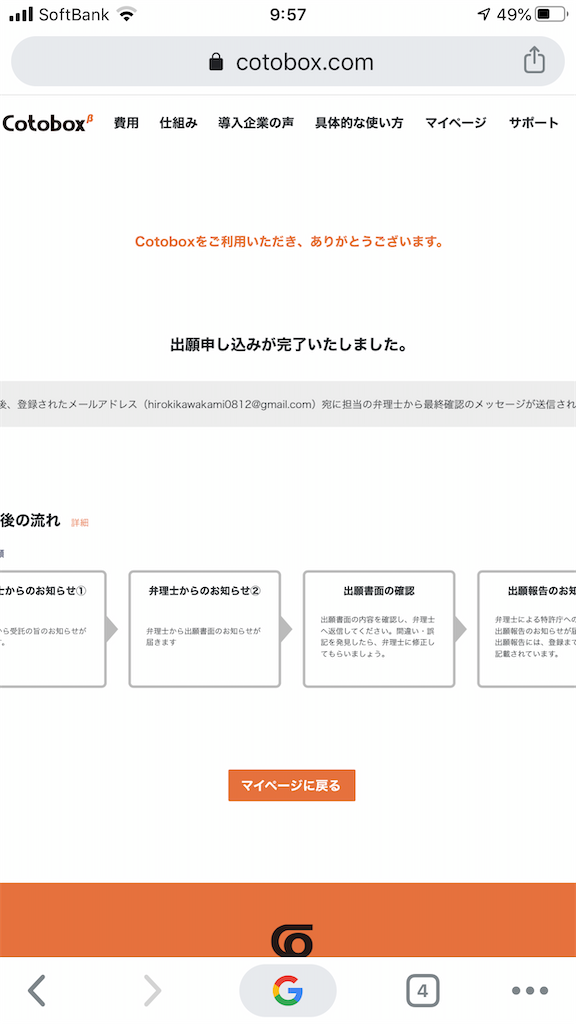Tap the lock icon beside cotobox.com
The width and height of the screenshot is (576, 1024).
(x=216, y=62)
